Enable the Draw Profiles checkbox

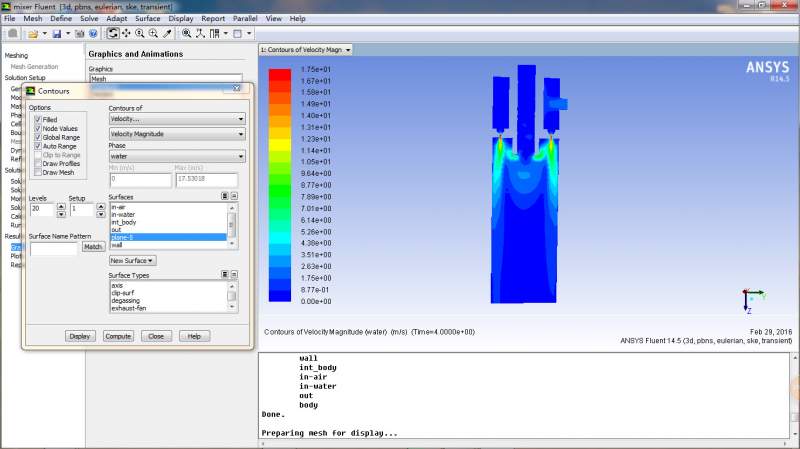point(38,164)
